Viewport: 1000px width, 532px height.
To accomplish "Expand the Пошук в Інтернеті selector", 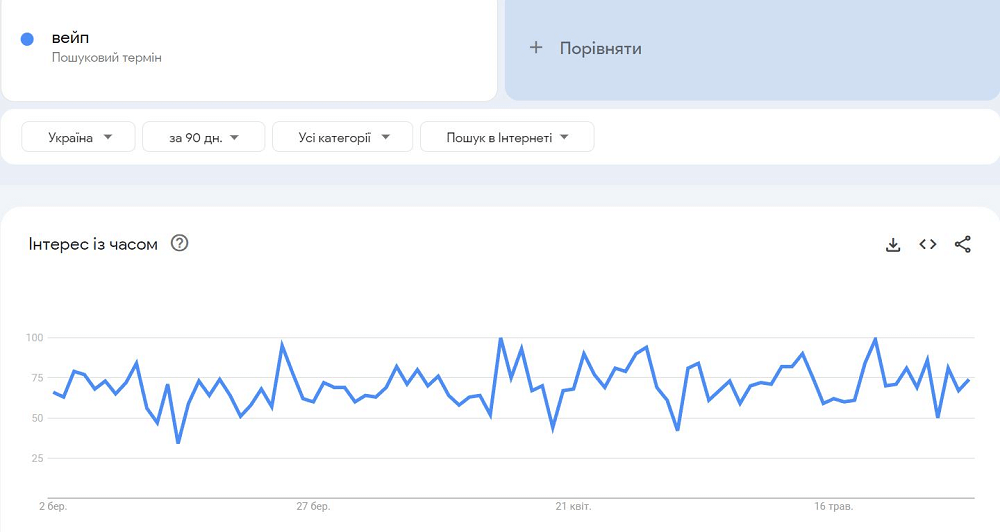I will coord(507,137).
